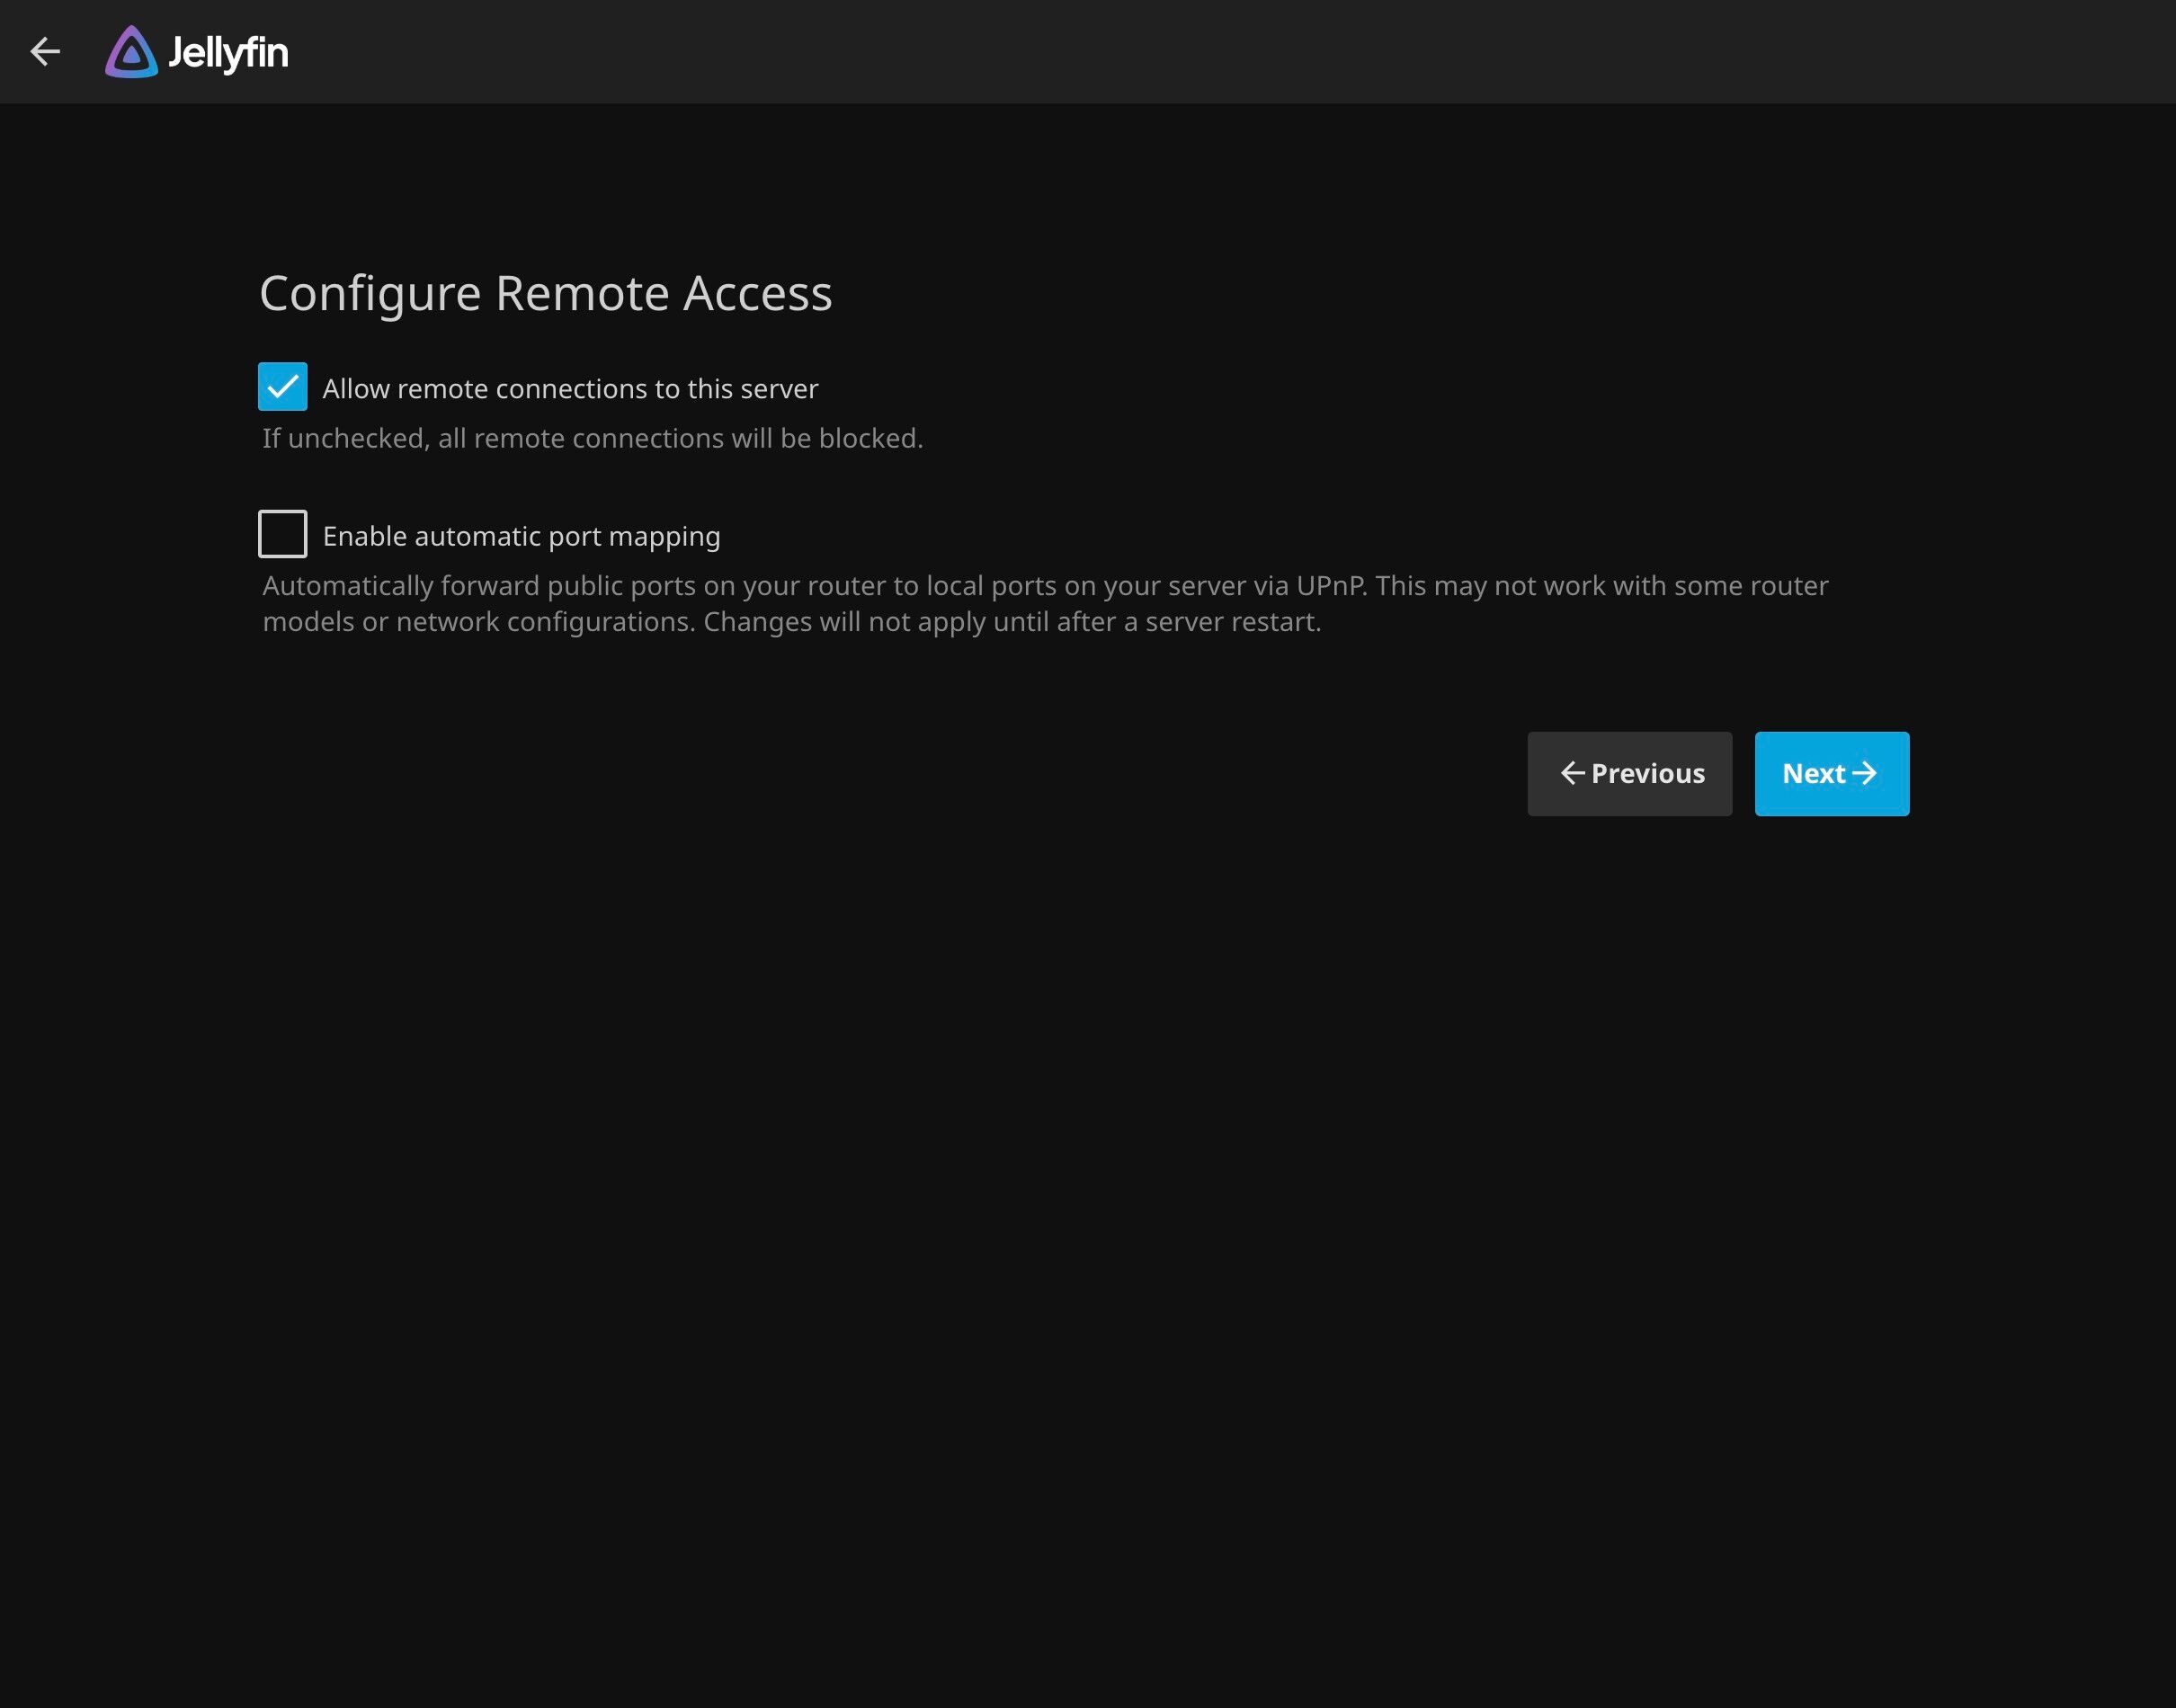
Task: Uncheck Allow remote connections checkbox
Action: [282, 387]
